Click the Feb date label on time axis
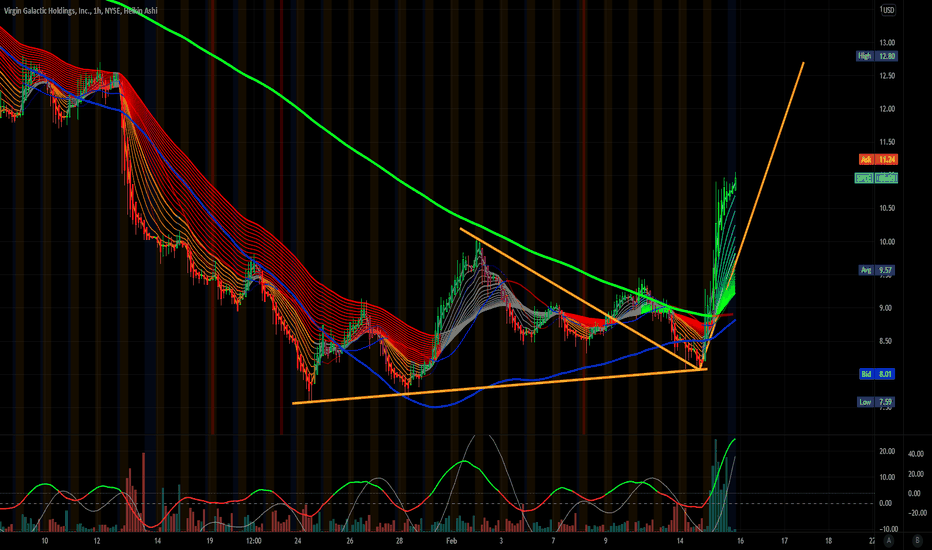Viewport: 932px width, 550px height. pyautogui.click(x=451, y=541)
